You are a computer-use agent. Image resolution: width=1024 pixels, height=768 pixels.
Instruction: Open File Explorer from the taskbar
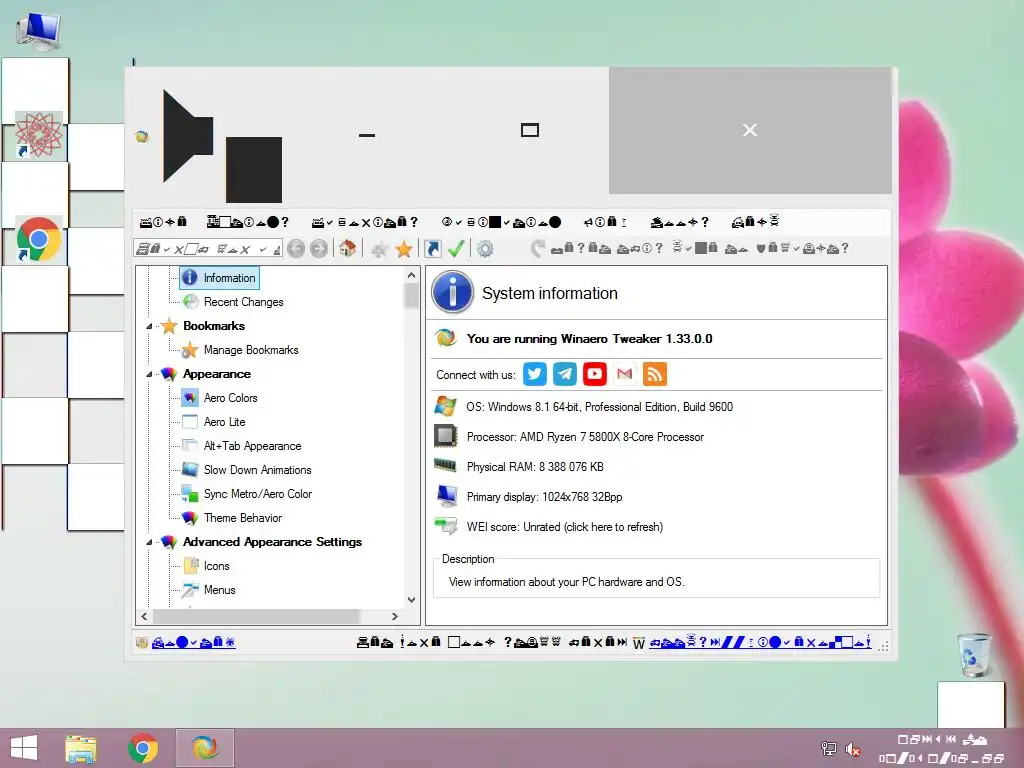81,748
